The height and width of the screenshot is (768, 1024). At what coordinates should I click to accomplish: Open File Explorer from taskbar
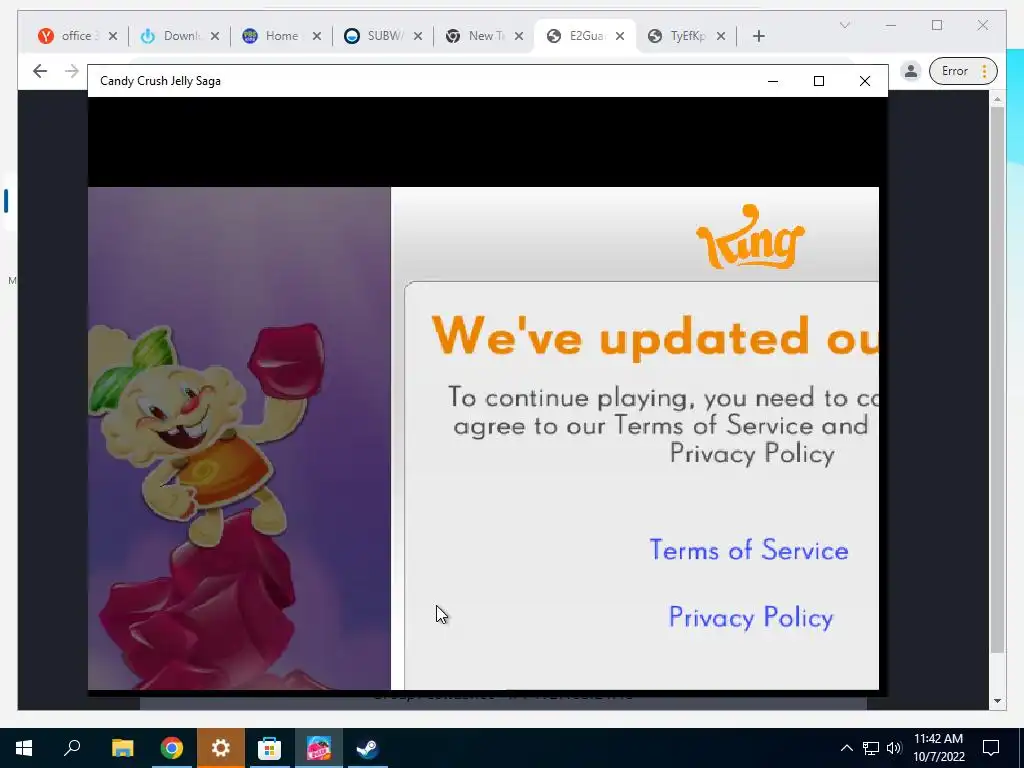point(122,748)
